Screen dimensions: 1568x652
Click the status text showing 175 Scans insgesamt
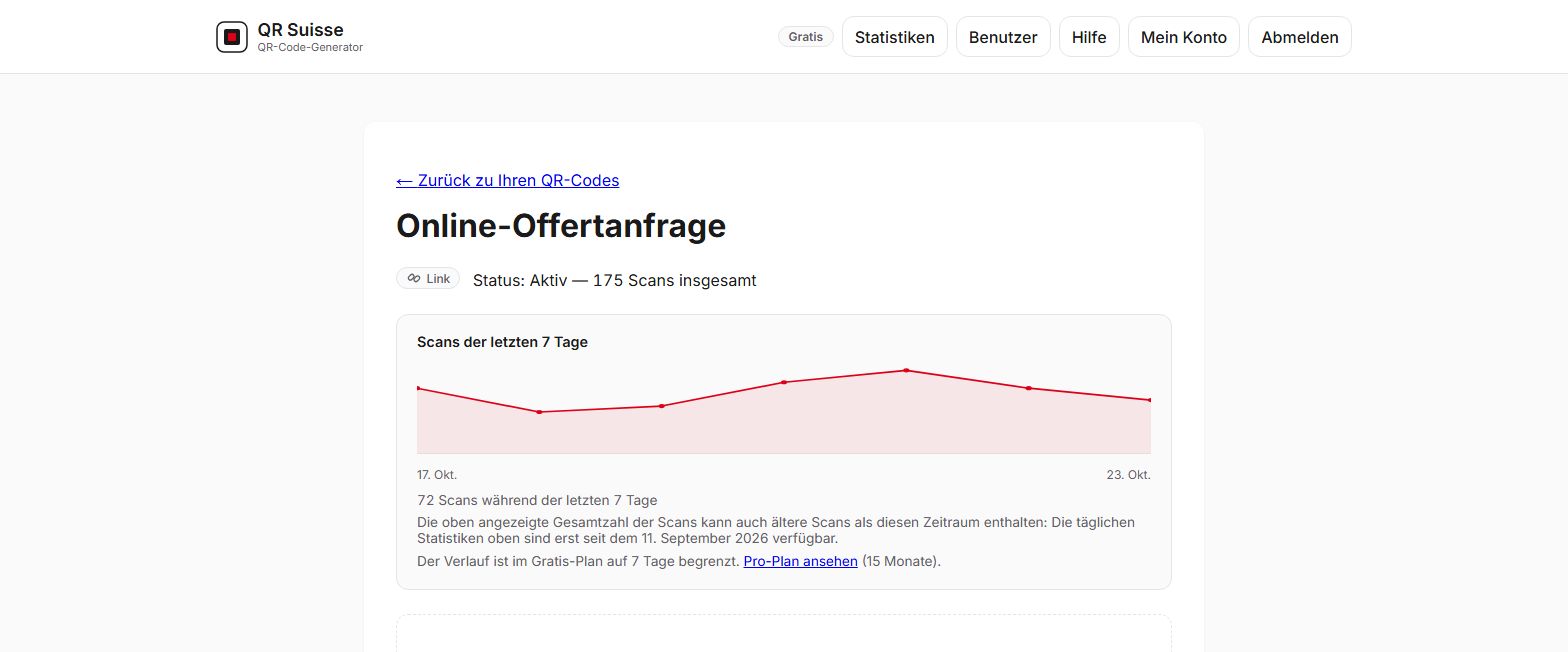614,280
